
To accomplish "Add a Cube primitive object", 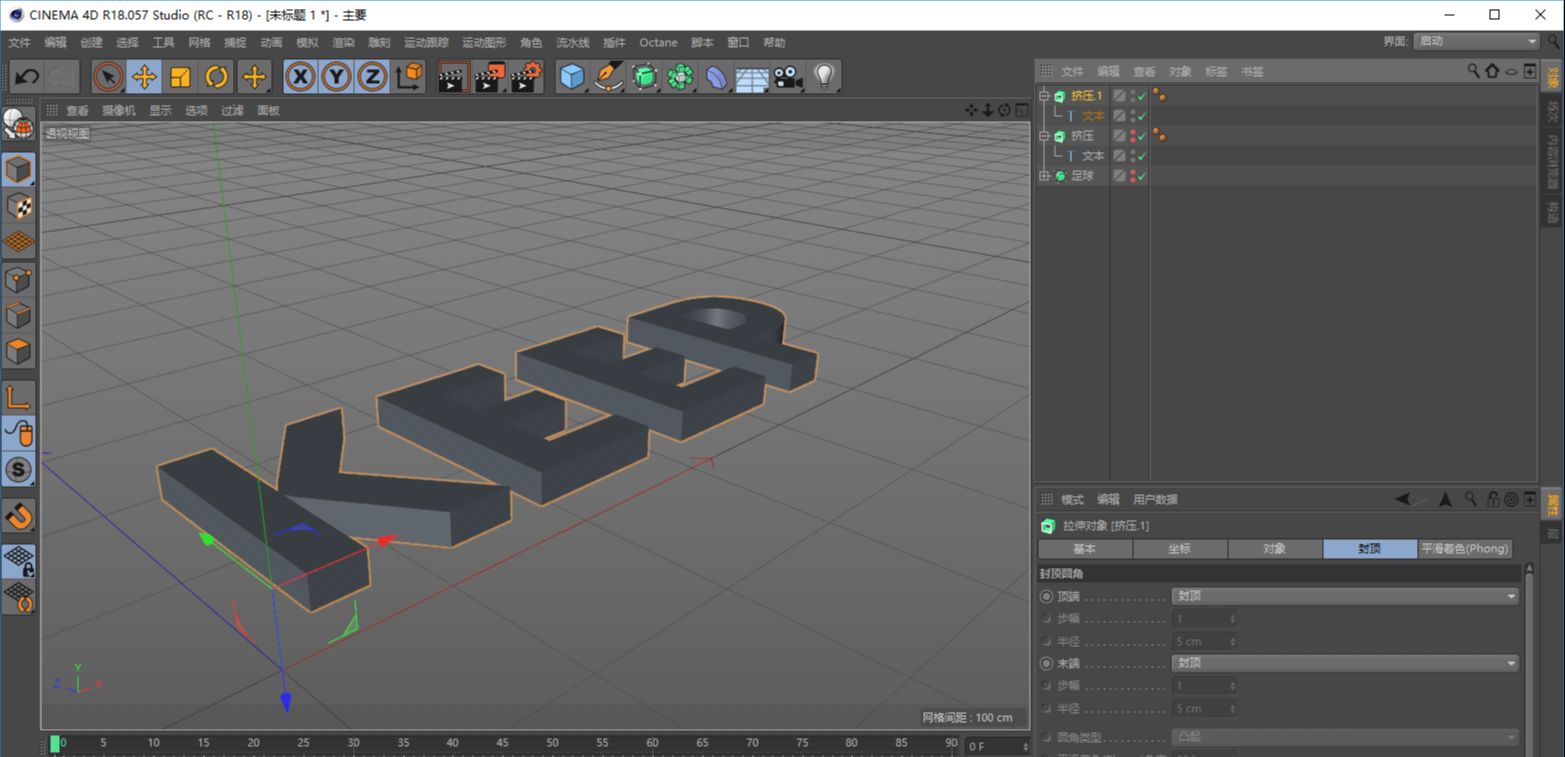I will coord(572,77).
